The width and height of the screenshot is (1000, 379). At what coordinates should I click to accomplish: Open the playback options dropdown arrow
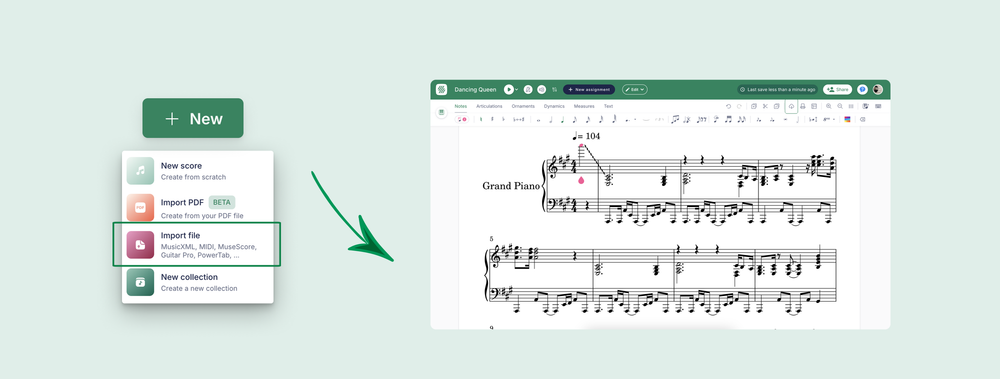pyautogui.click(x=517, y=90)
